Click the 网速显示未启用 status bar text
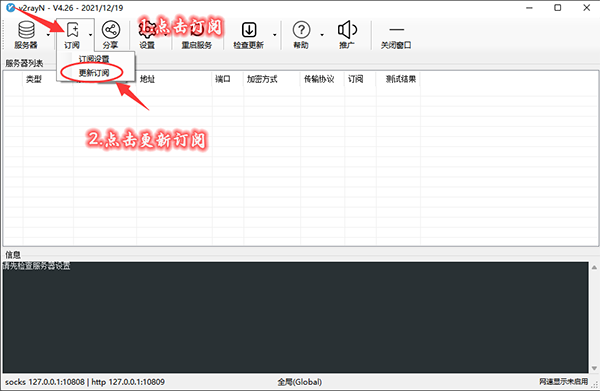 [x=563, y=381]
